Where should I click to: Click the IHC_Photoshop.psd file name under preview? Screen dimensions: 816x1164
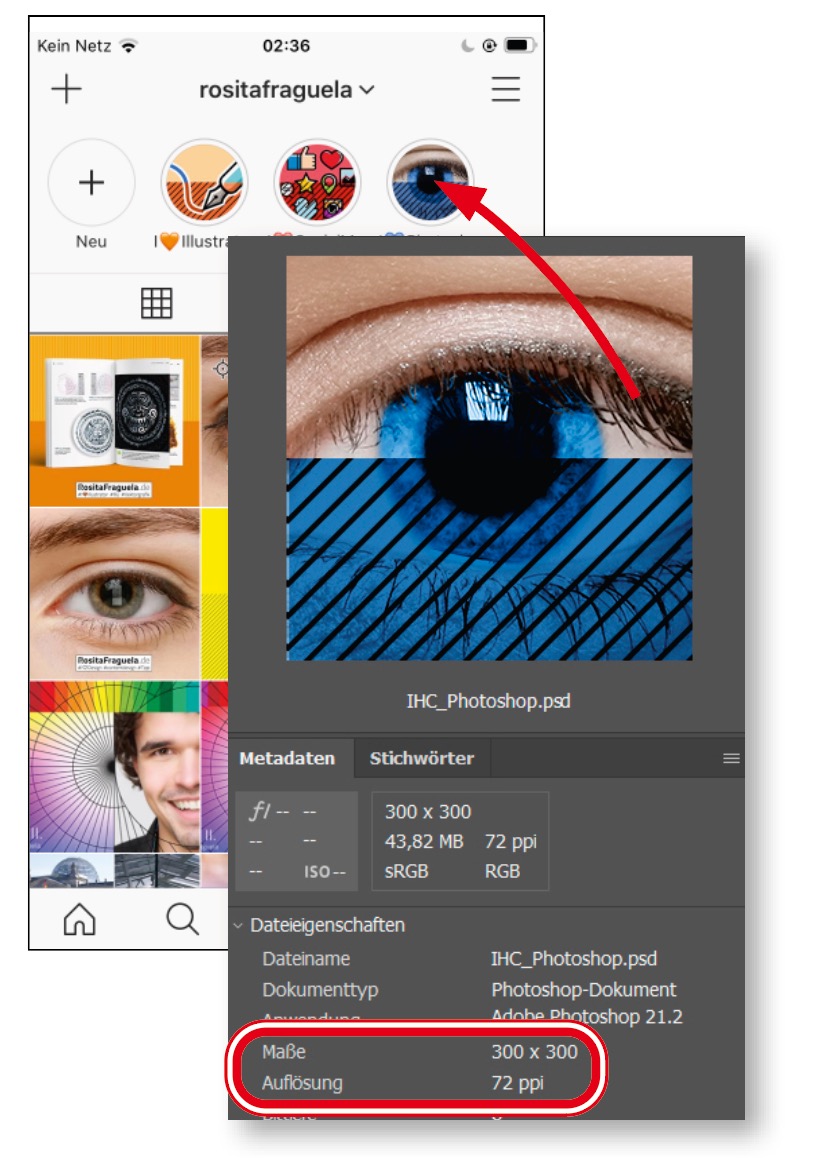[489, 701]
